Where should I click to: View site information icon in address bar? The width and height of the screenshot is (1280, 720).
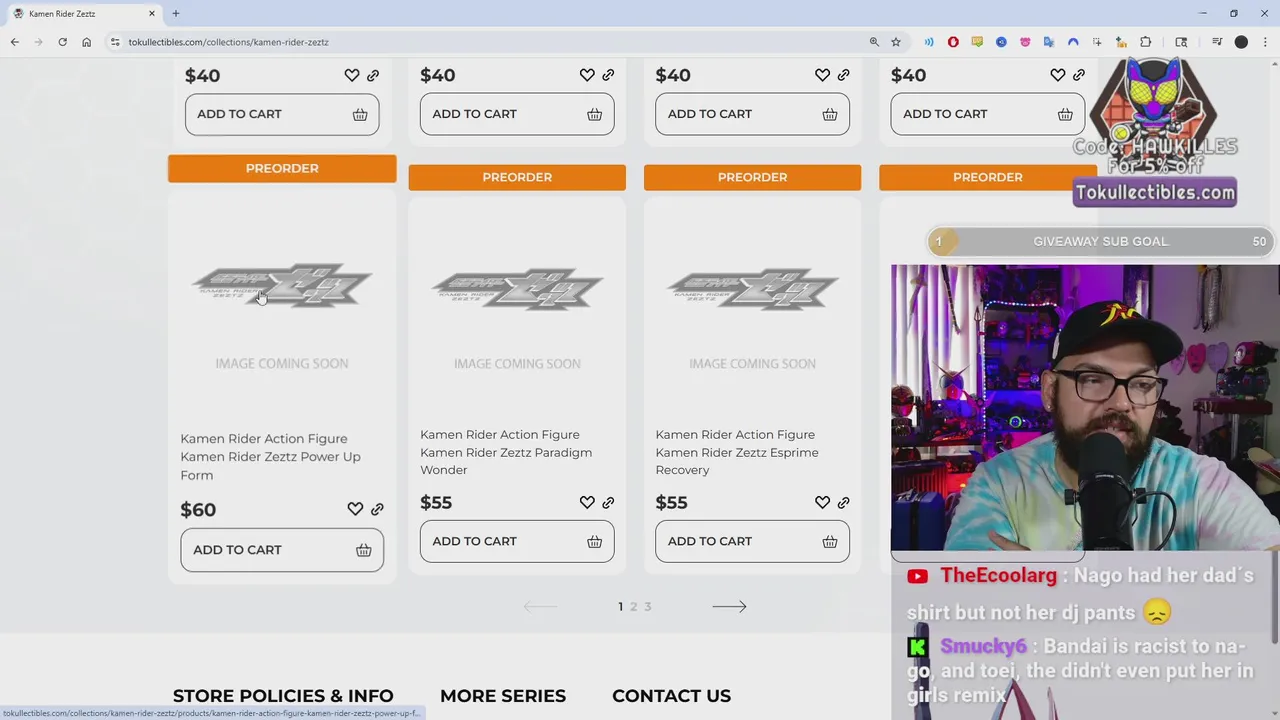pos(115,42)
